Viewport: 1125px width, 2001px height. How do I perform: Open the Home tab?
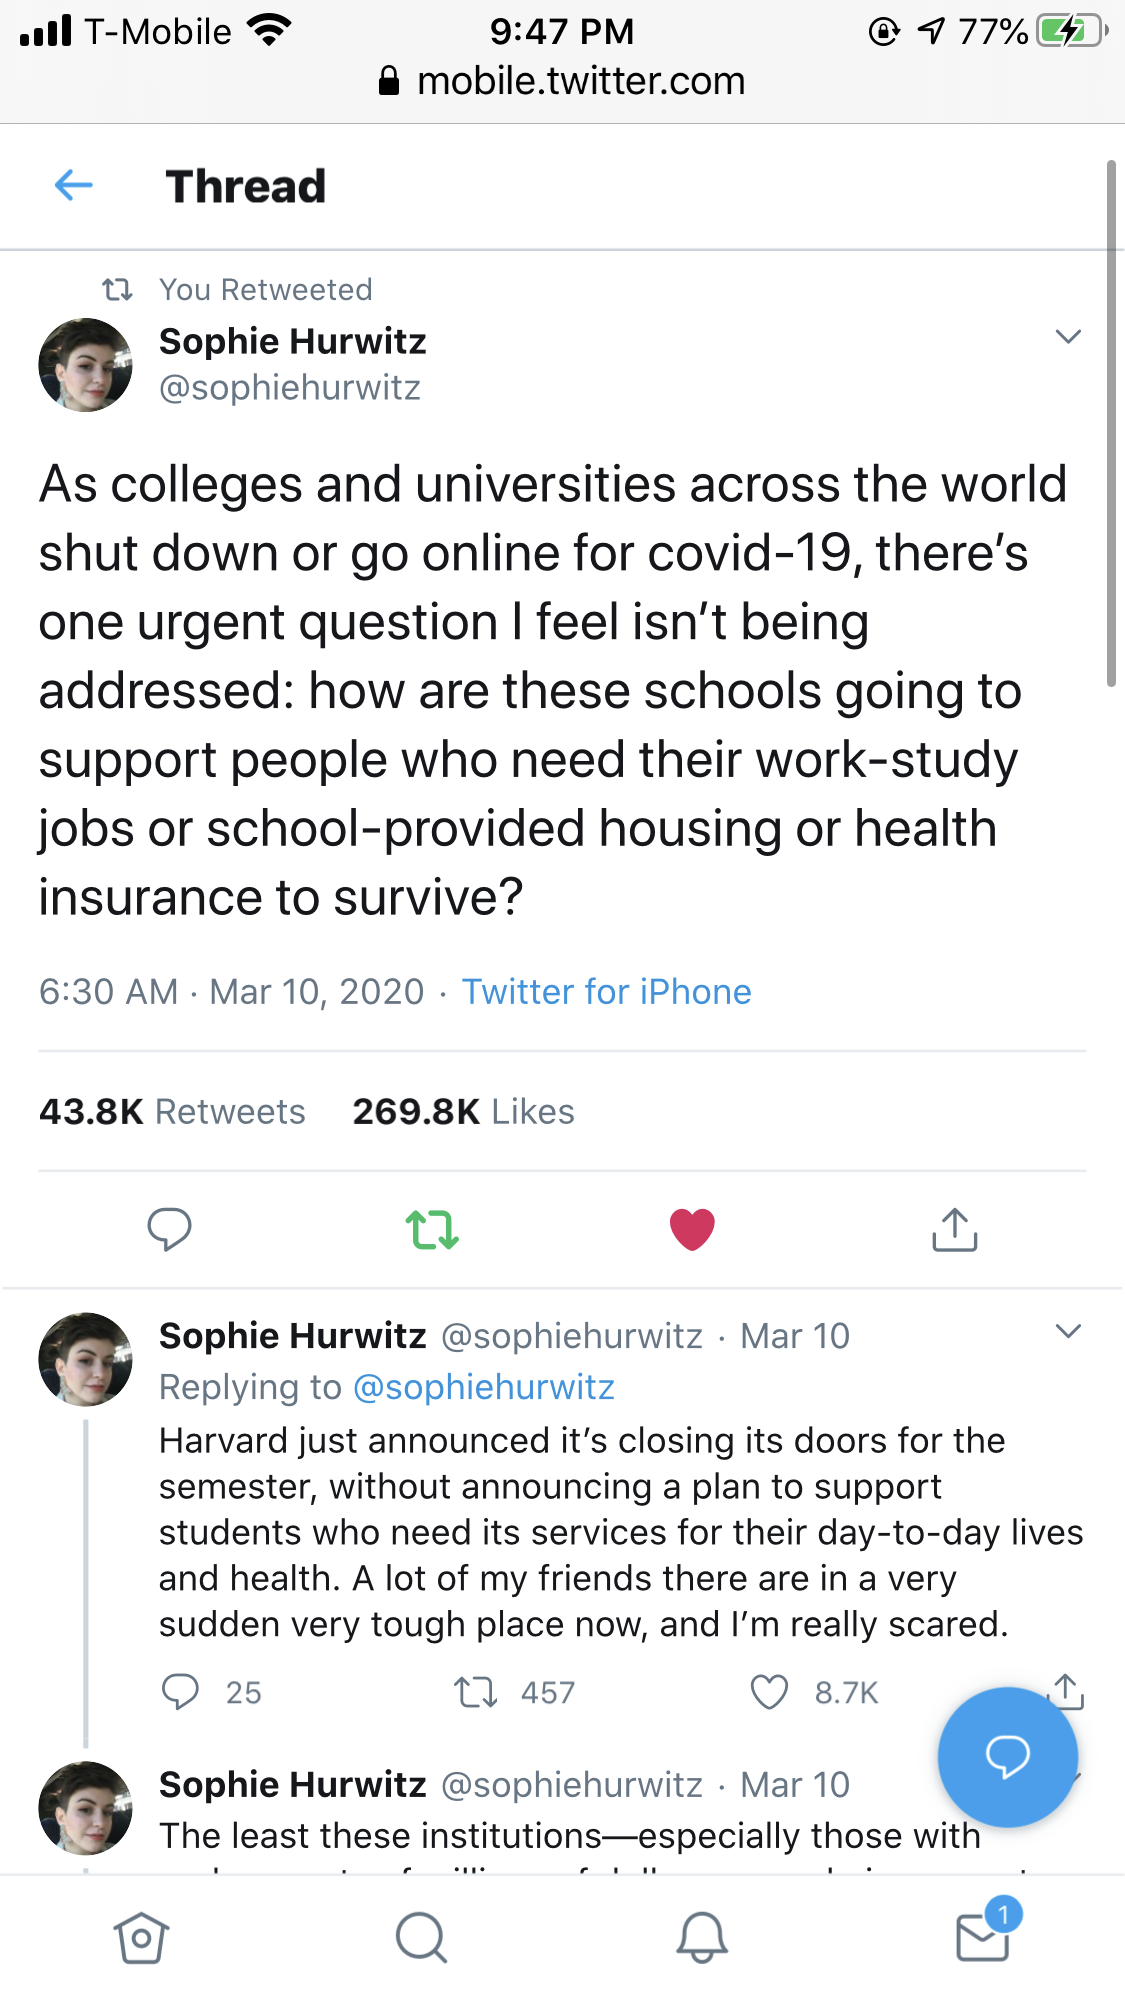pos(141,1938)
